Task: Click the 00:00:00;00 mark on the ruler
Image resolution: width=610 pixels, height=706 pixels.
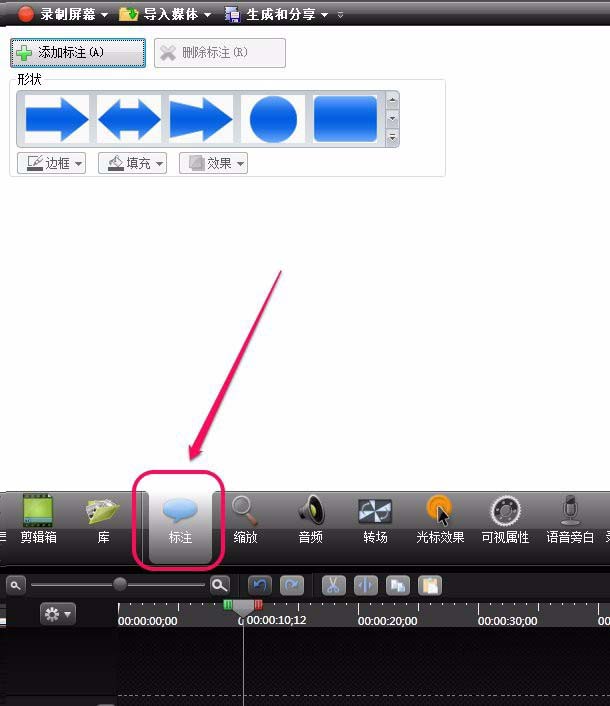Action: tap(148, 621)
